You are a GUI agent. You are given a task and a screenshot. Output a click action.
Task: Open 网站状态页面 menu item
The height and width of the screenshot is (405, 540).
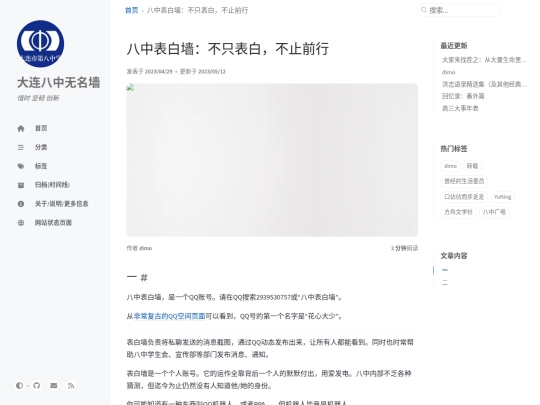pos(53,223)
